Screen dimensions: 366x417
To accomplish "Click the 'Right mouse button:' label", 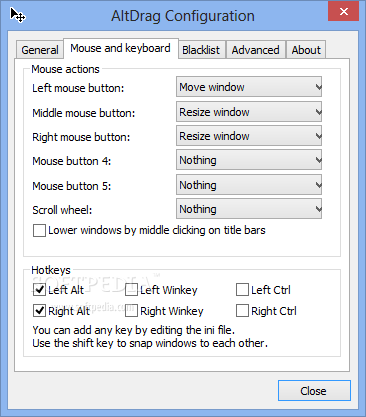I will pyautogui.click(x=81, y=137).
